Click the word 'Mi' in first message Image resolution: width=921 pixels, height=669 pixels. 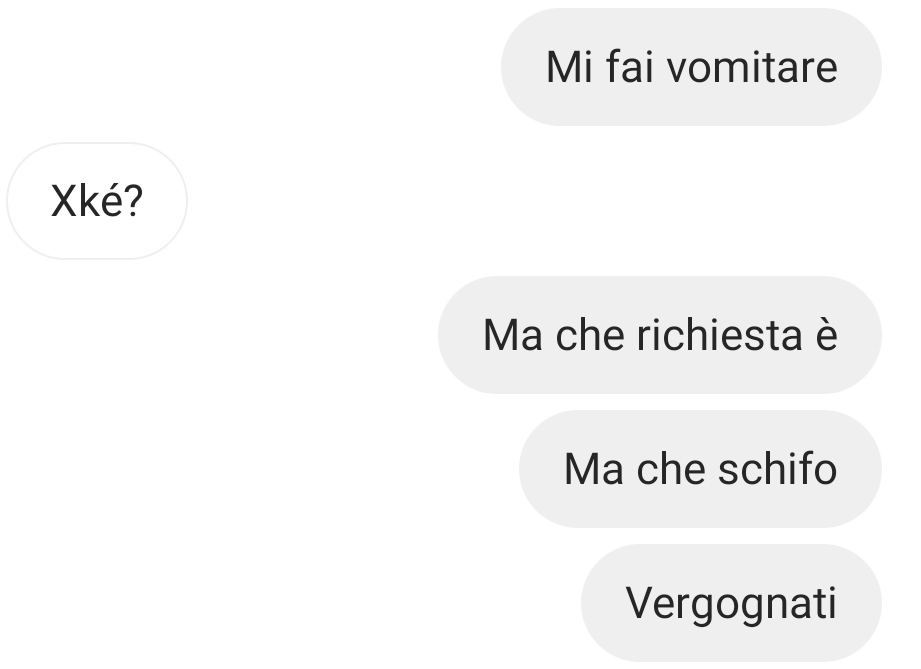click(569, 67)
